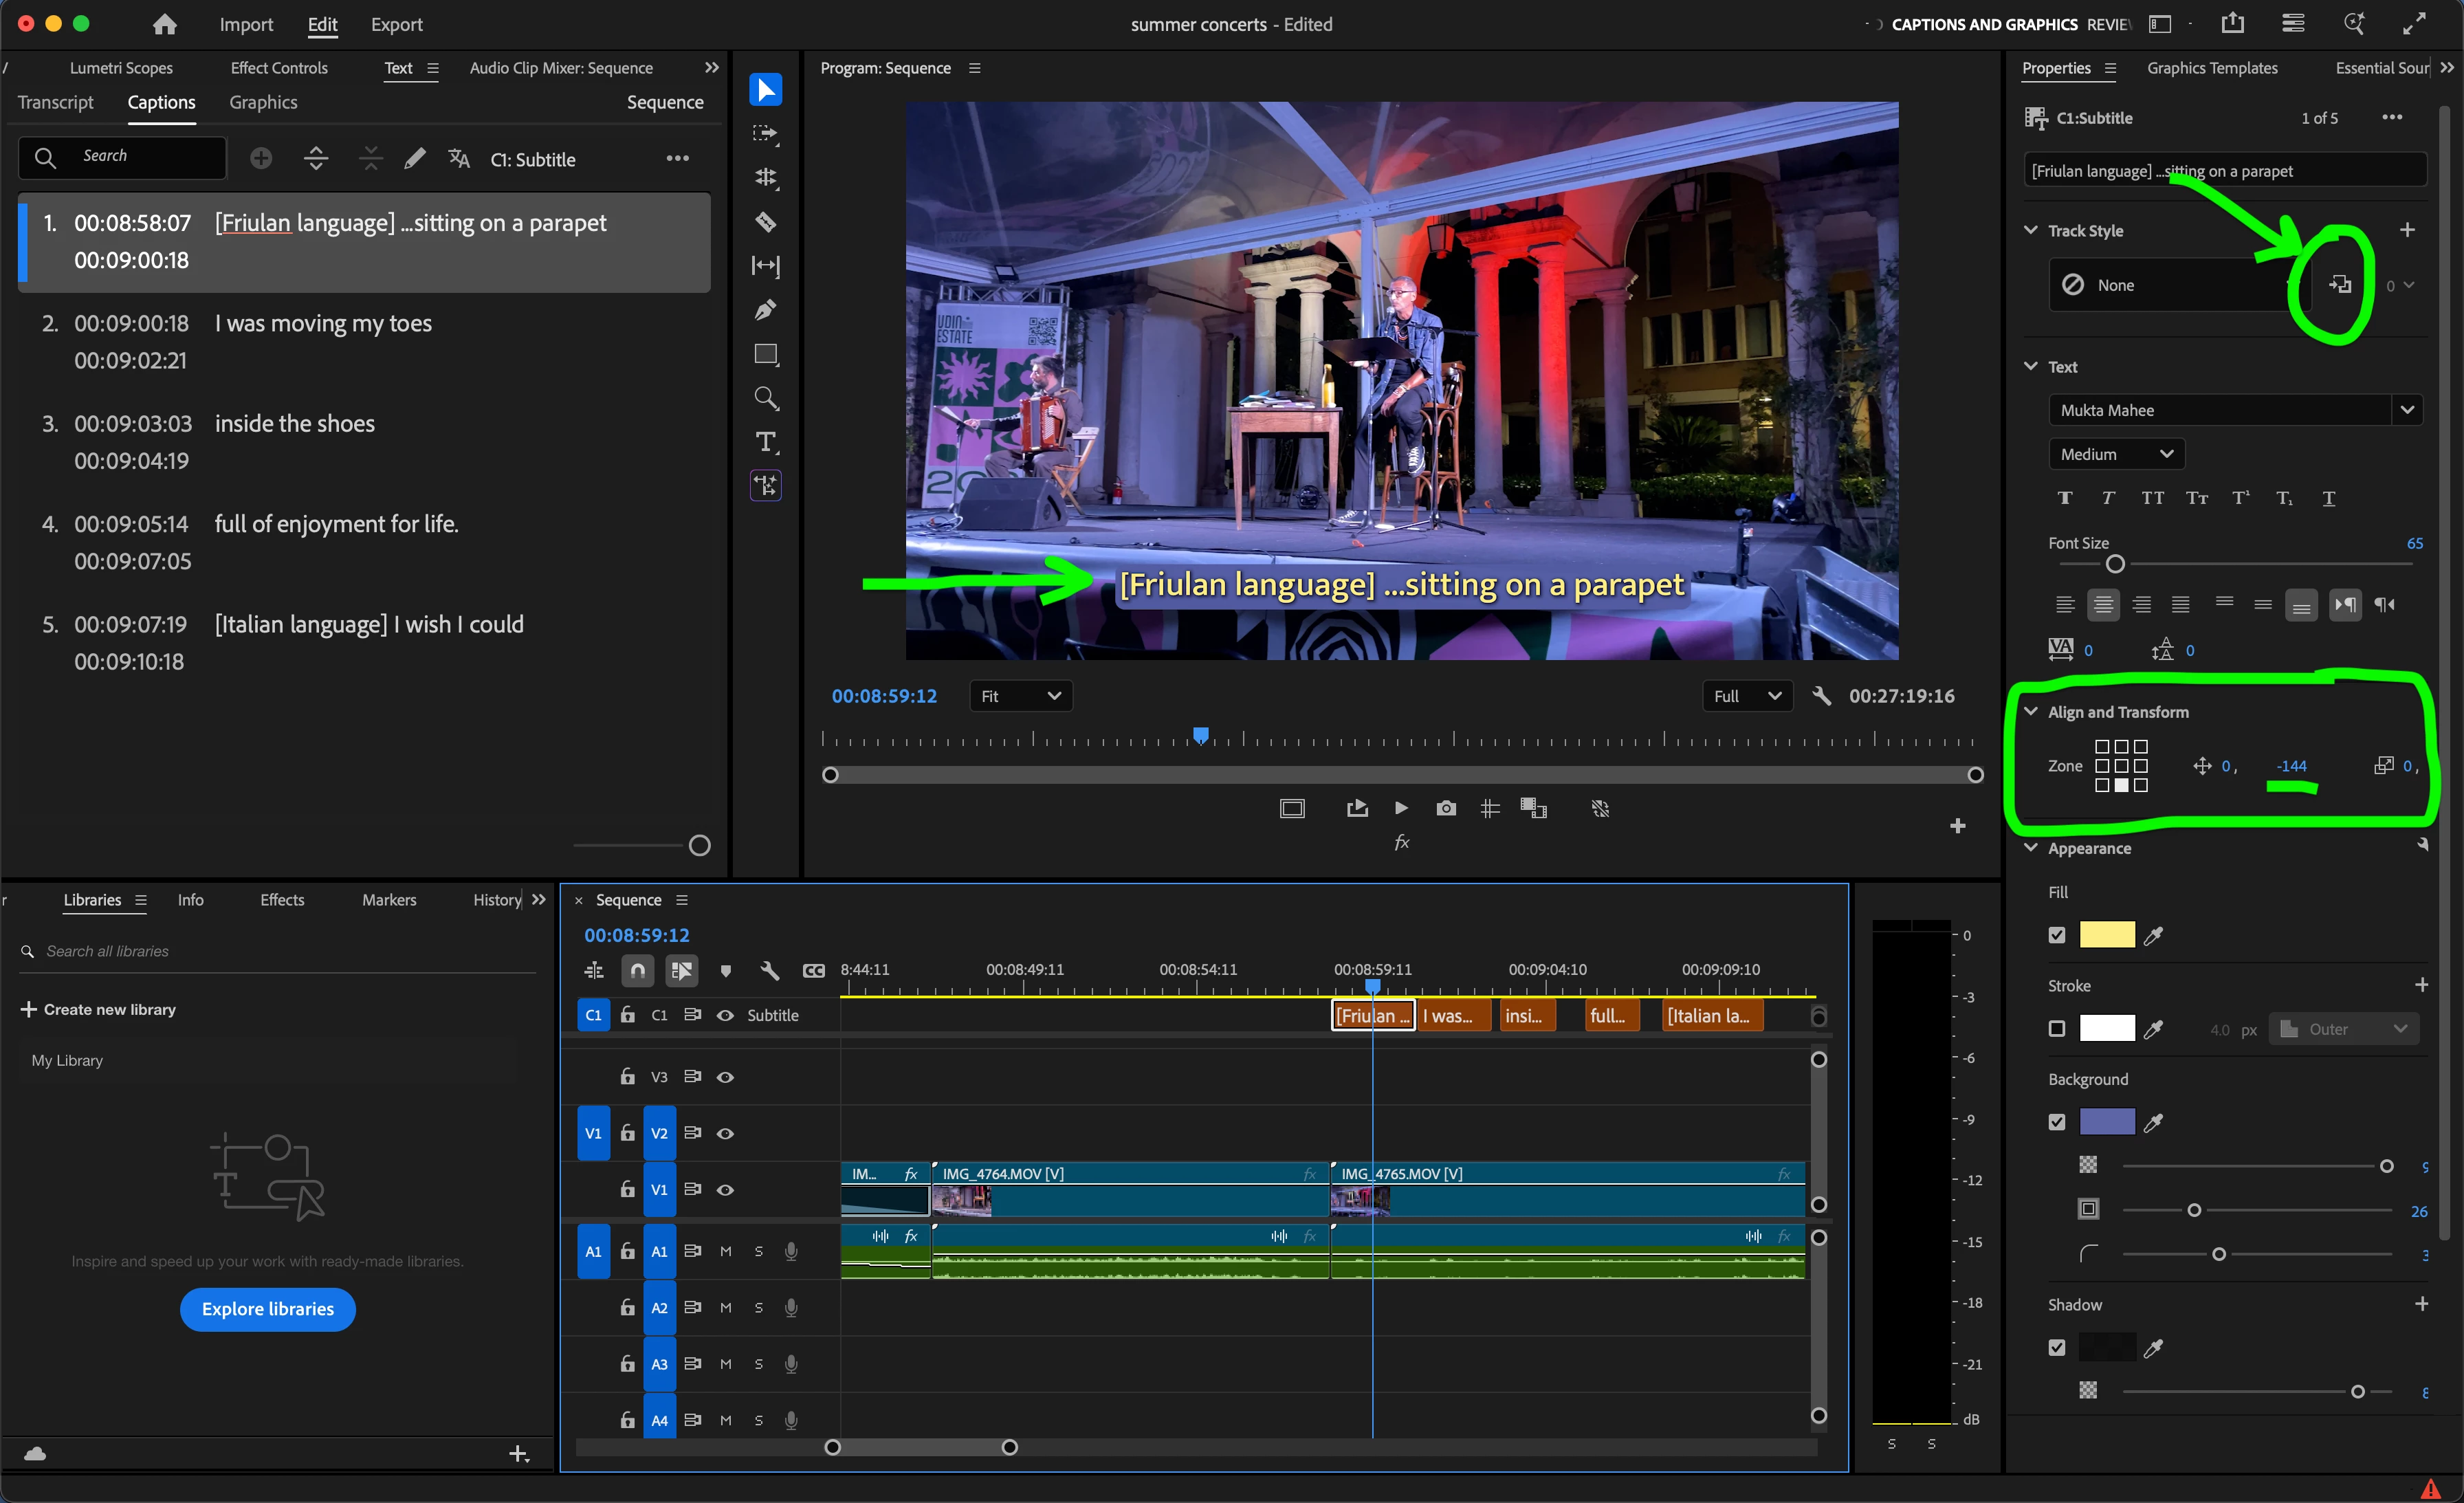Open the Fit zoom level dropdown
Viewport: 2464px width, 1503px height.
(1020, 696)
